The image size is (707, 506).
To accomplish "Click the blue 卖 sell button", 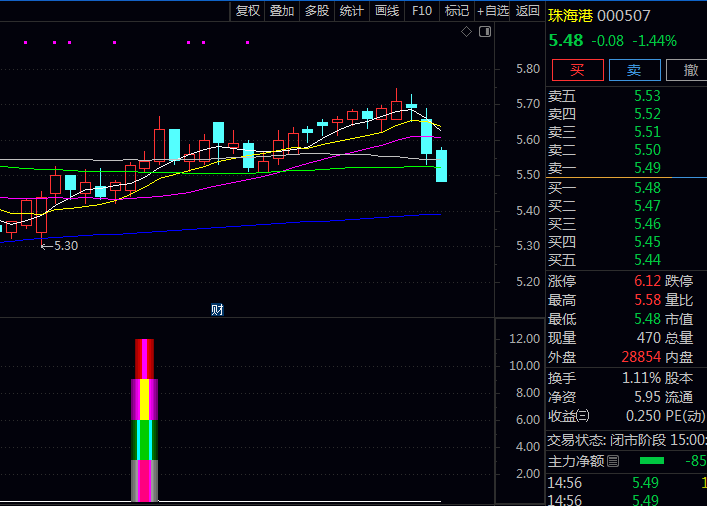I will [x=634, y=70].
